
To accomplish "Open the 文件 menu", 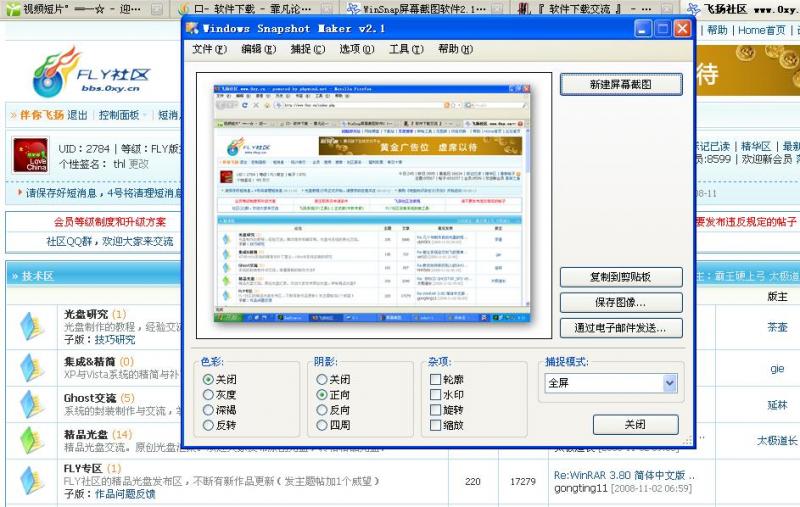I will point(209,49).
